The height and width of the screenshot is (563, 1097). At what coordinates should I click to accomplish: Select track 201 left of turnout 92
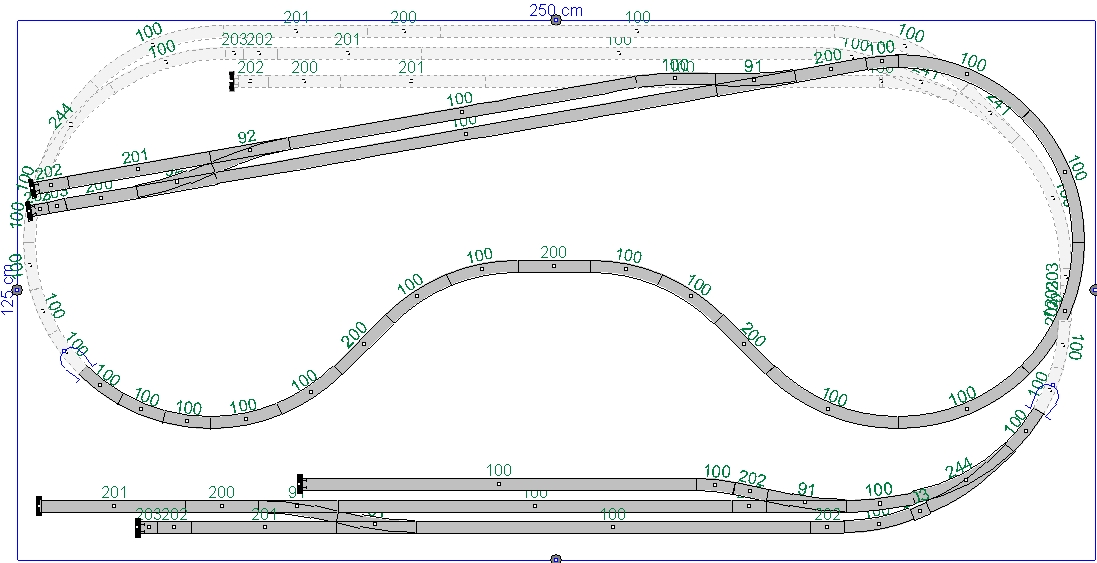click(138, 169)
